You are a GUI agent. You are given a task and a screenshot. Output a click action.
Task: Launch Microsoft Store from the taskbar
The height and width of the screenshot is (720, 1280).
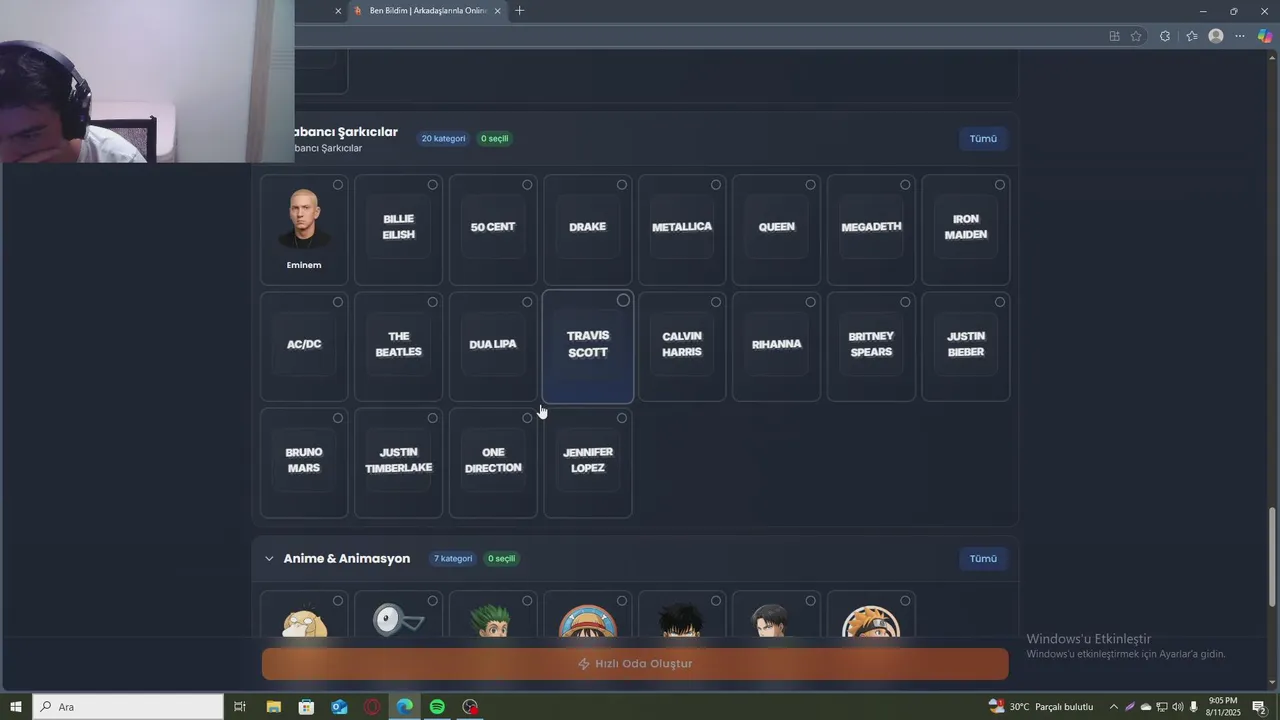pos(306,707)
